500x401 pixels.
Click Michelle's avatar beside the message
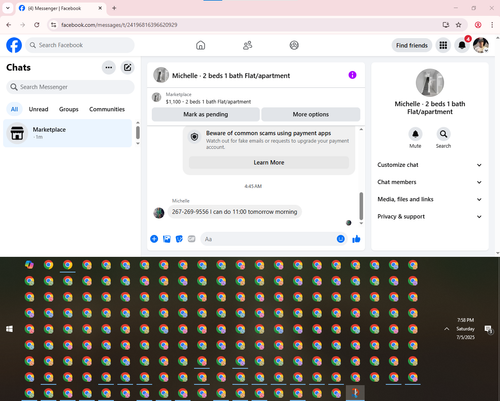pyautogui.click(x=159, y=212)
